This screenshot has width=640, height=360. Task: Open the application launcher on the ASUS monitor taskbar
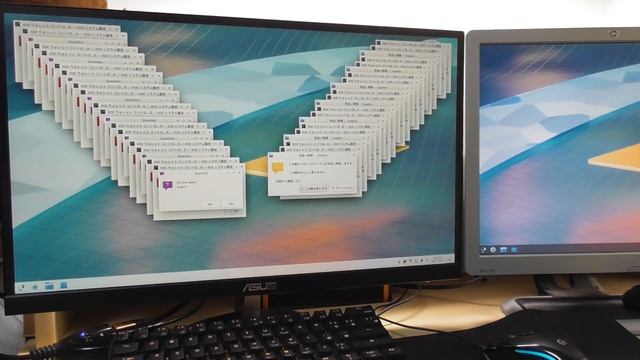[x=21, y=287]
